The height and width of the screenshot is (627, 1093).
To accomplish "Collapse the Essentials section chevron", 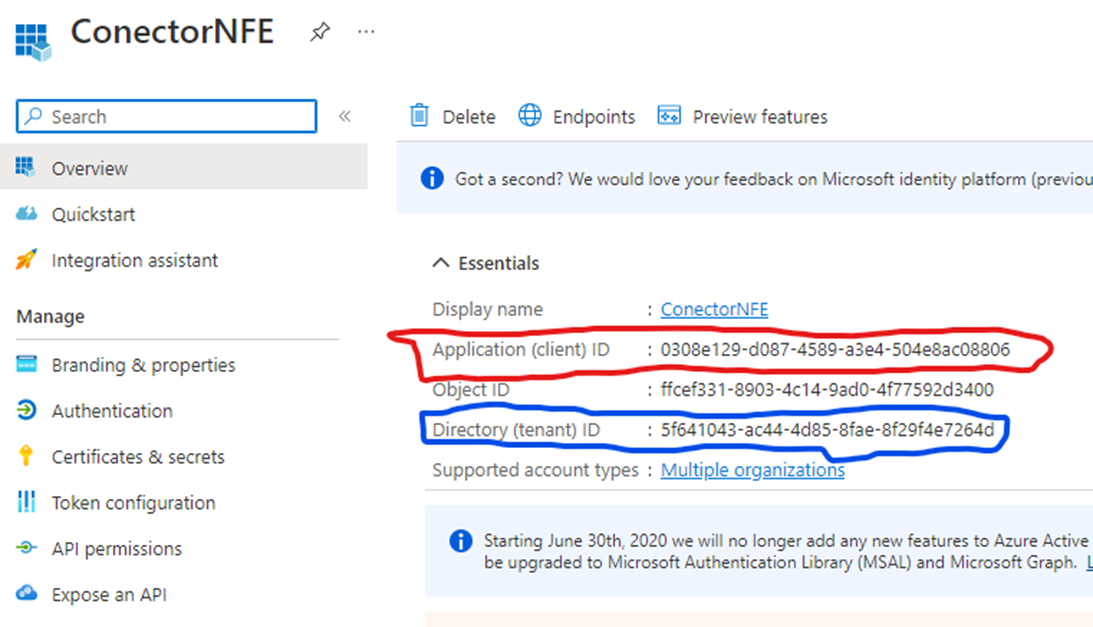I will 441,263.
